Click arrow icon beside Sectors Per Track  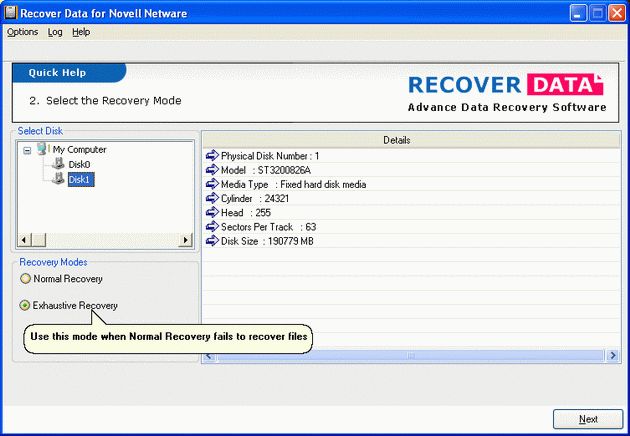212,227
